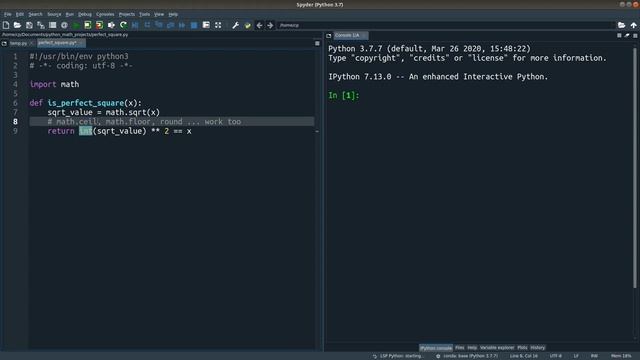
Task: Click Mem 18% status indicator
Action: coord(621,356)
